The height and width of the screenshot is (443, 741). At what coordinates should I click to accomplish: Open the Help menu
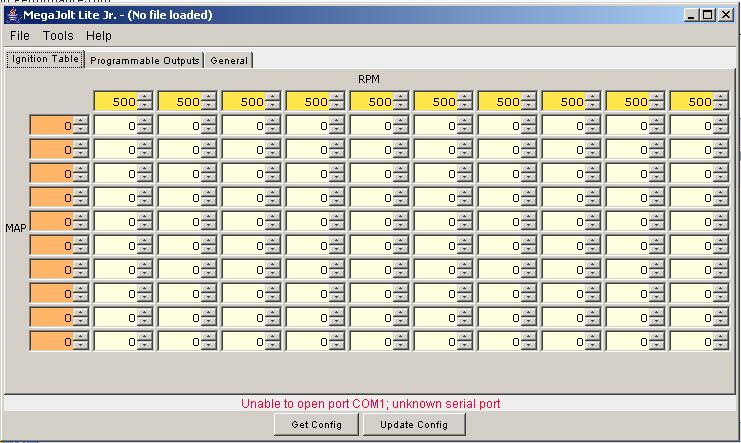(99, 36)
